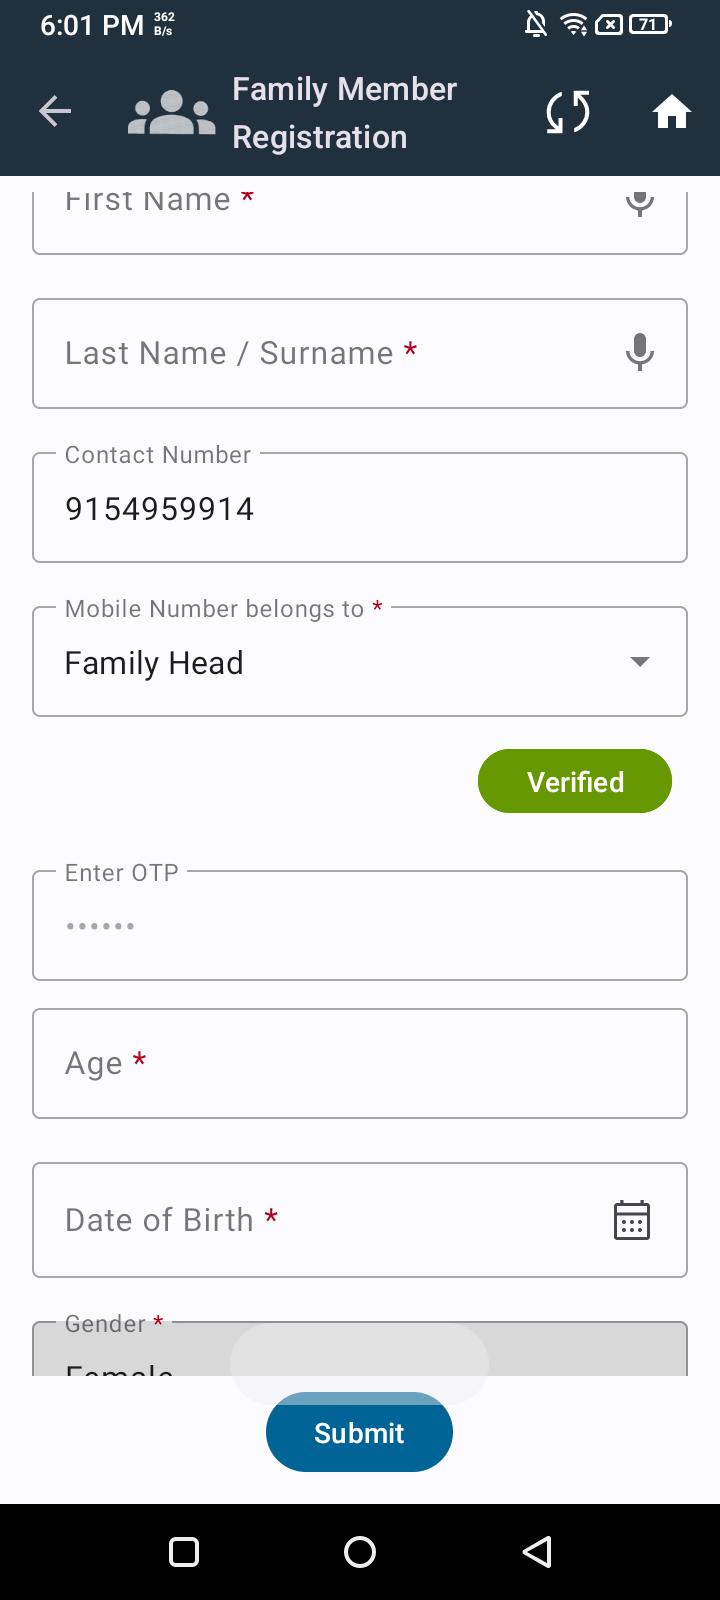Tap the green Verified button
This screenshot has width=720, height=1600.
pyautogui.click(x=575, y=781)
